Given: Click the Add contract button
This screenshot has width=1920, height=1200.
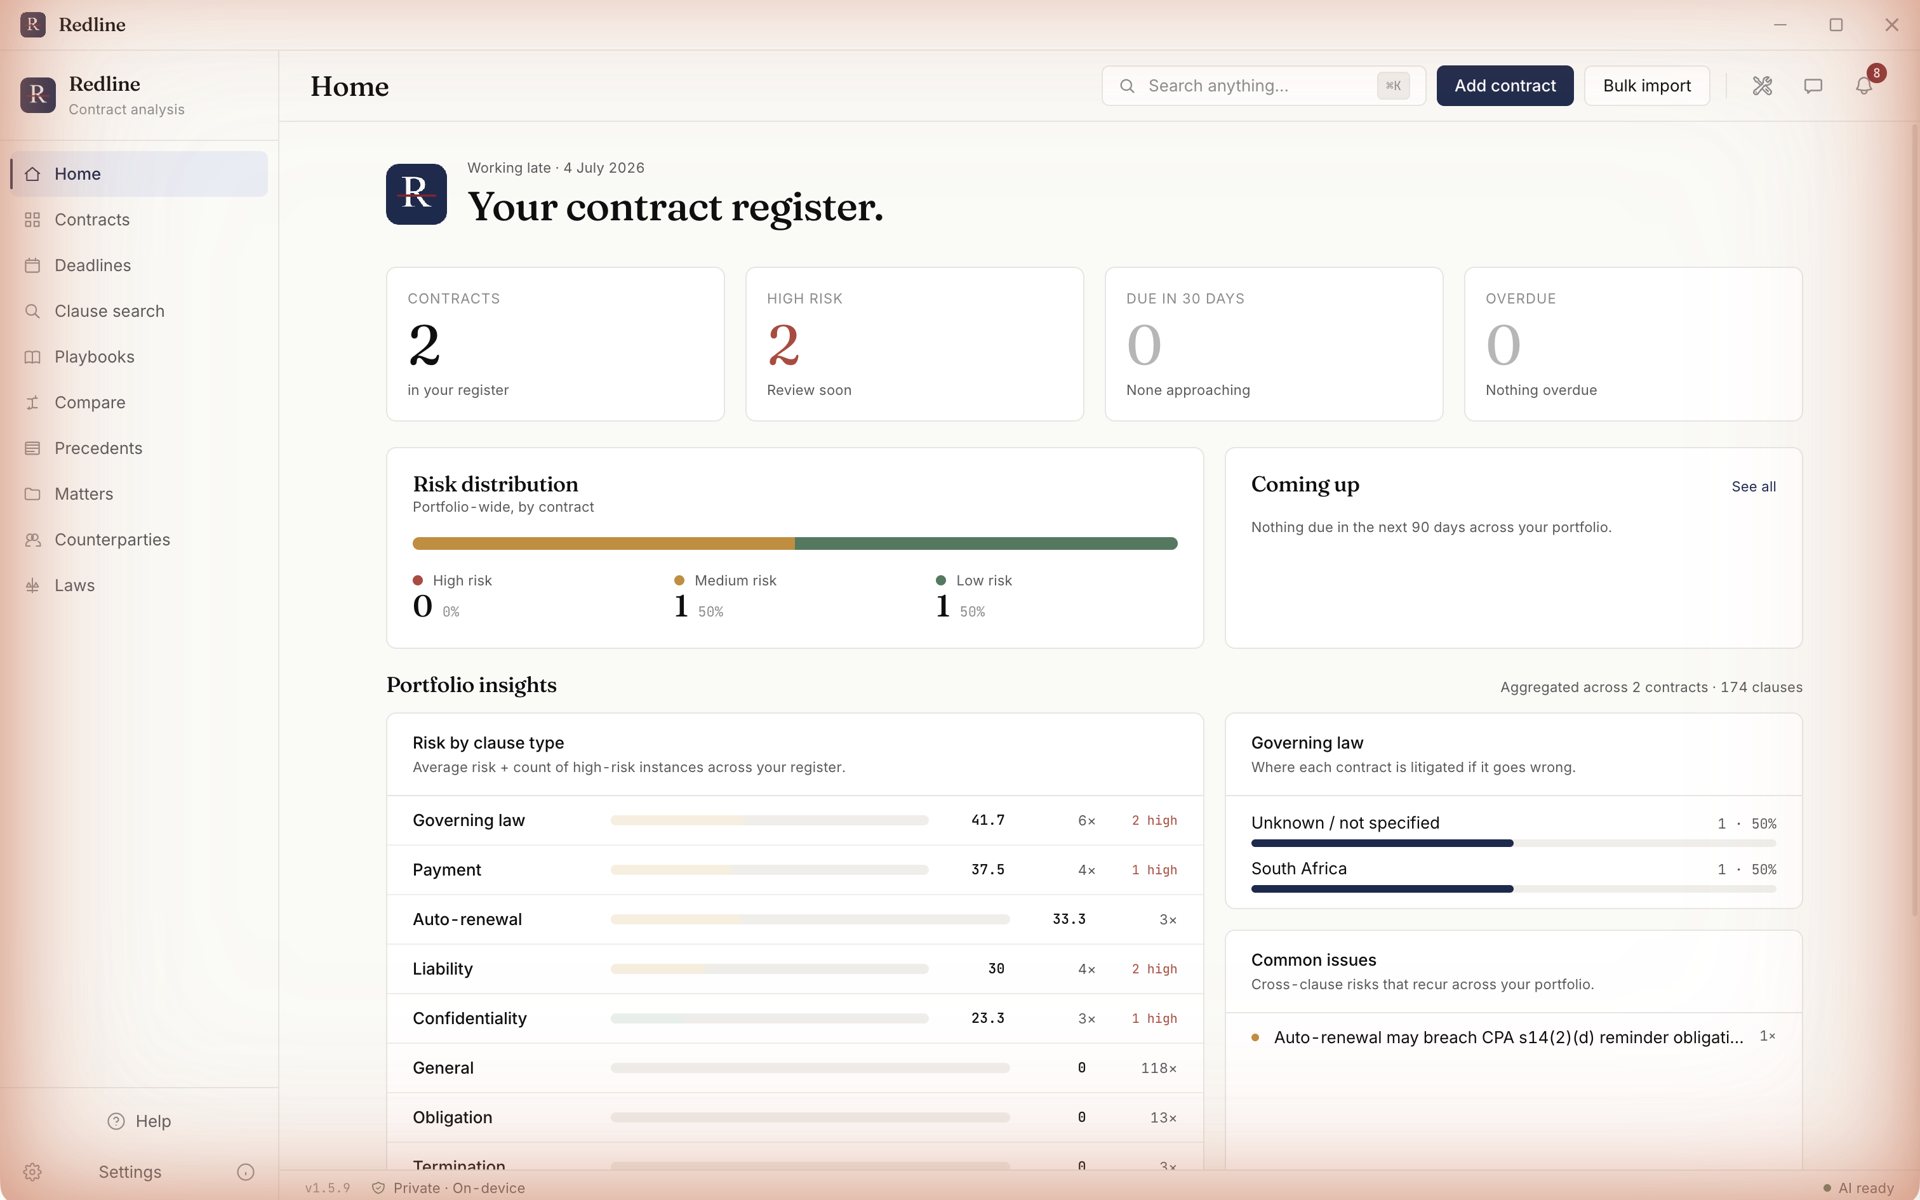Looking at the screenshot, I should (1505, 86).
